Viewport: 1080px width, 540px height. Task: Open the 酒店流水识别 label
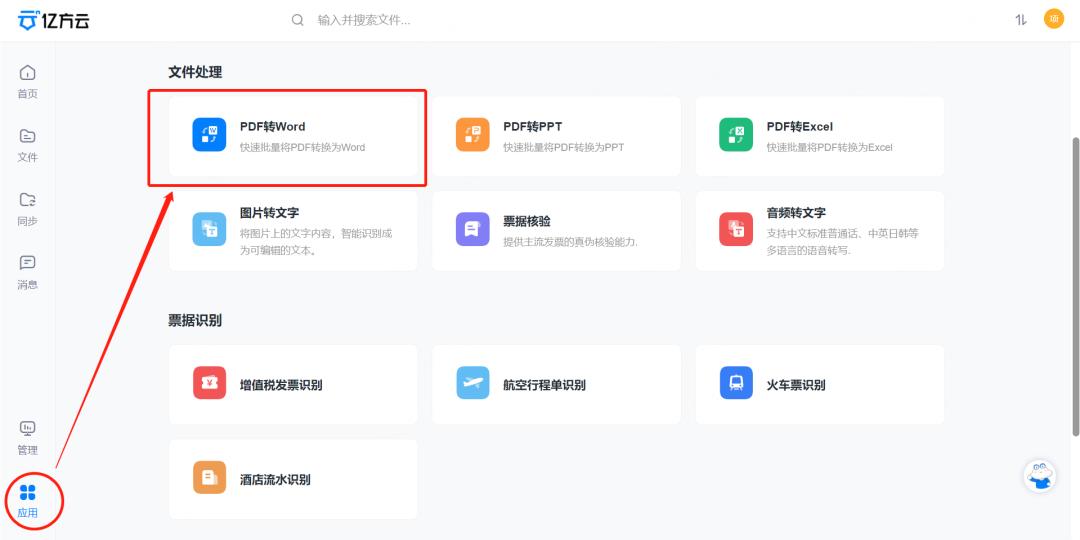[x=275, y=479]
